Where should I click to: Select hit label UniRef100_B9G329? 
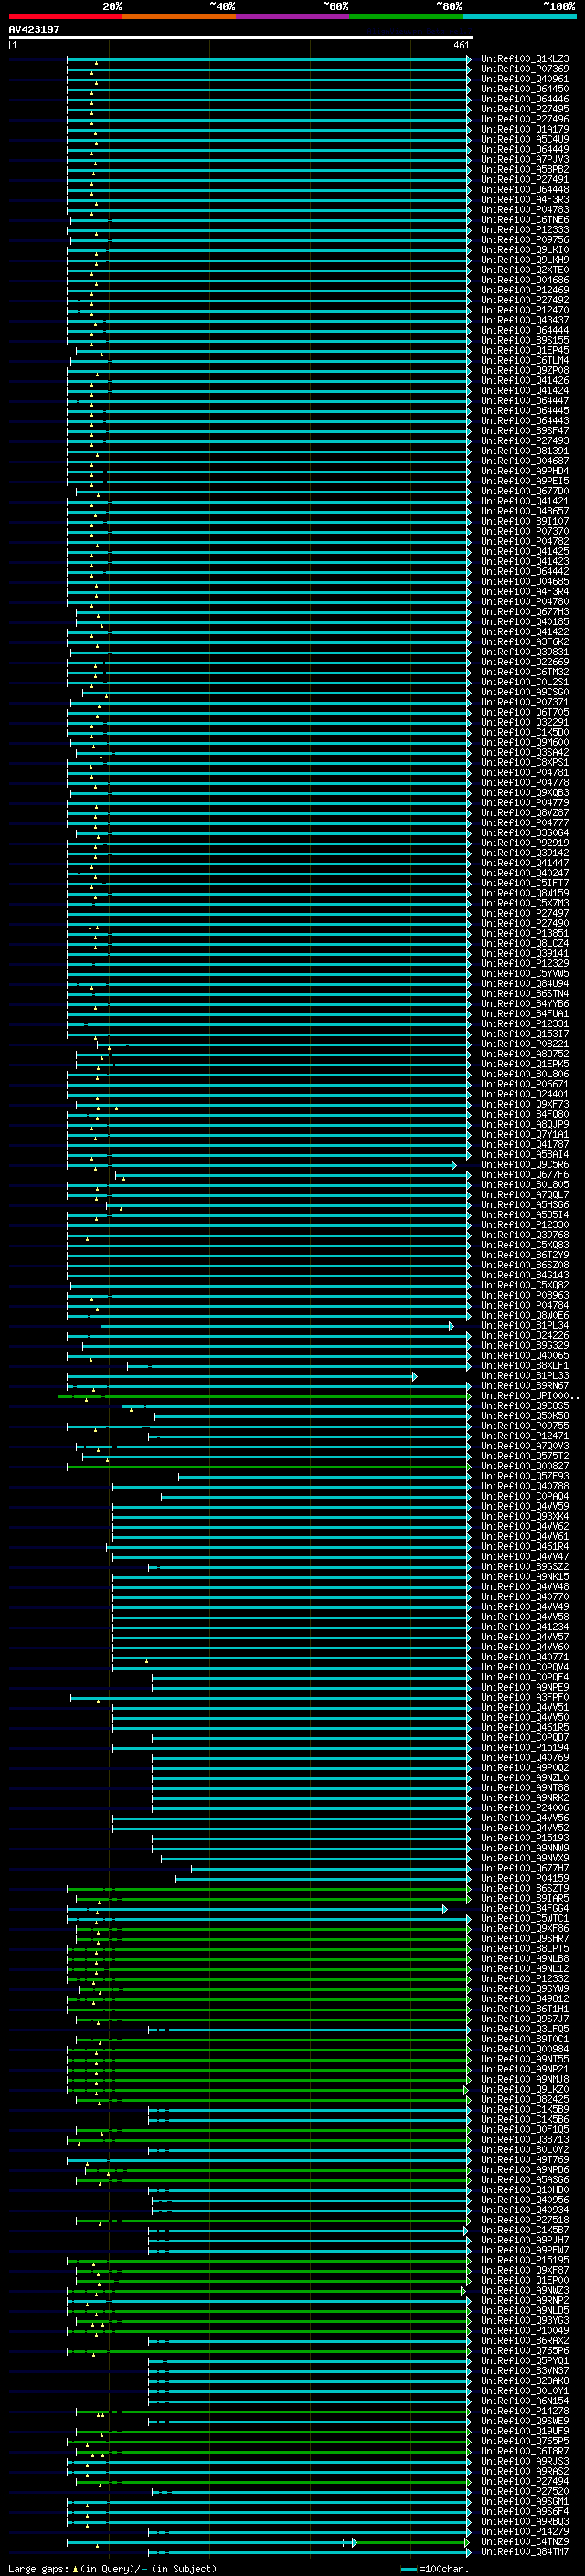tap(524, 1346)
